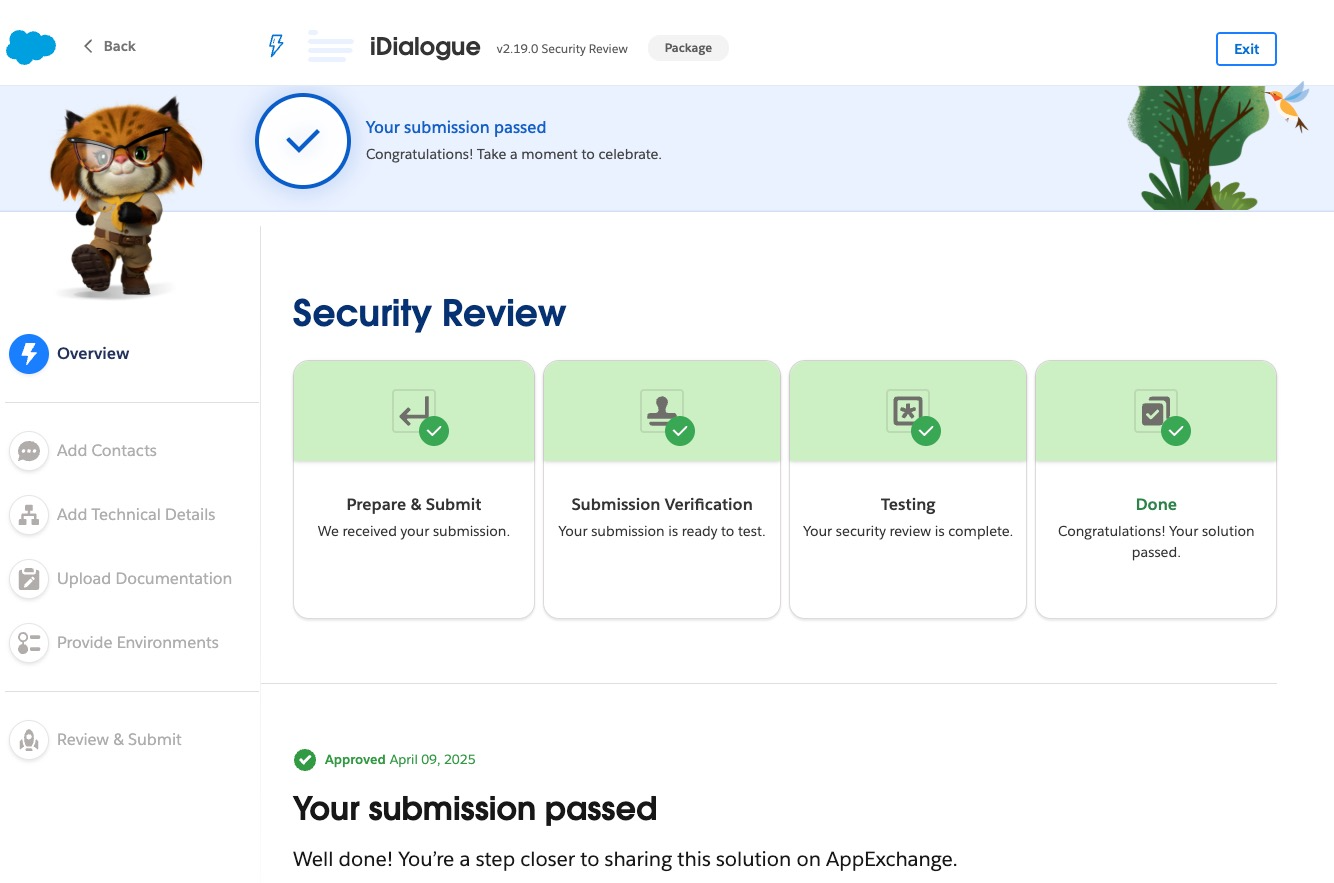The height and width of the screenshot is (883, 1334).
Task: Exit the security review wizard
Action: click(x=1246, y=49)
